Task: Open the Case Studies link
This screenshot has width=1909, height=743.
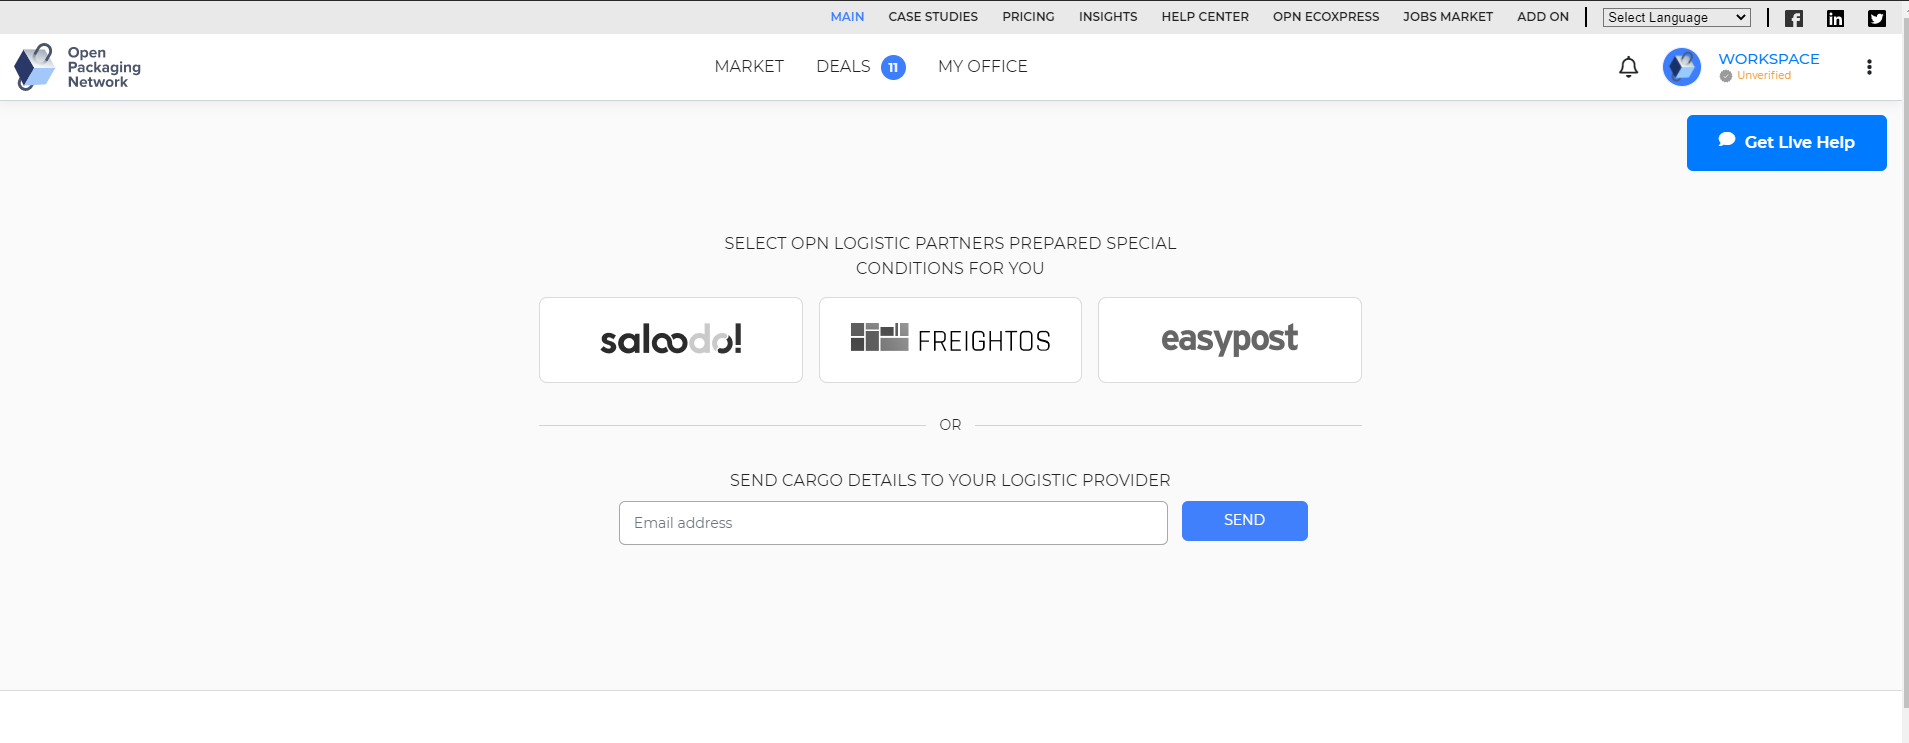Action: [x=933, y=17]
